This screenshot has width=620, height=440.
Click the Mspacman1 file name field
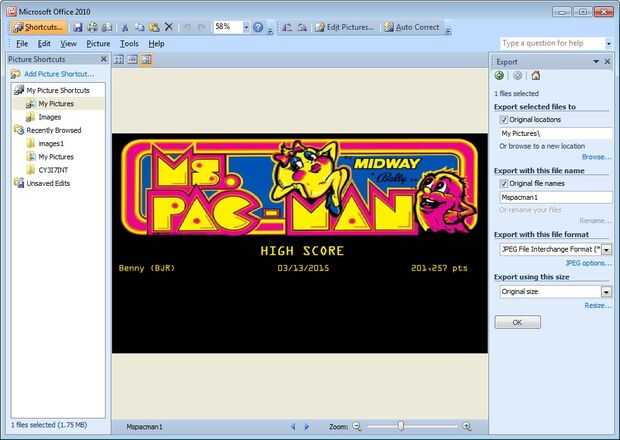(x=555, y=197)
